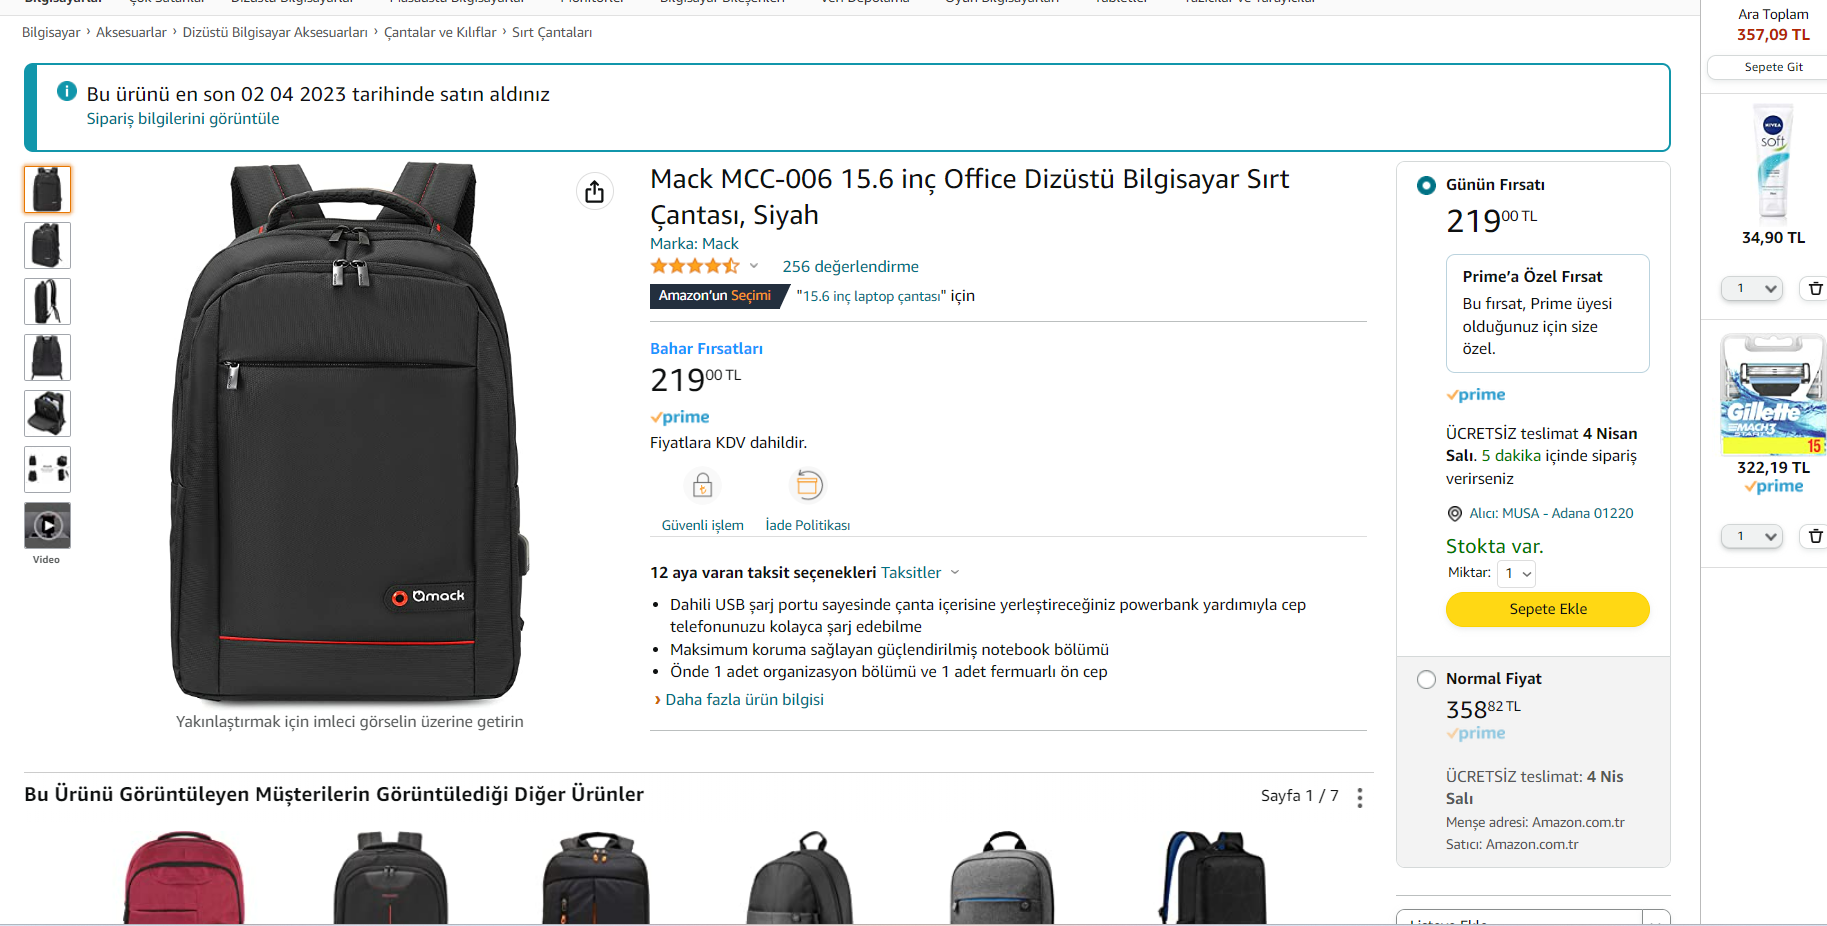1827x926 pixels.
Task: Click the share icon beside the product image
Action: 595,191
